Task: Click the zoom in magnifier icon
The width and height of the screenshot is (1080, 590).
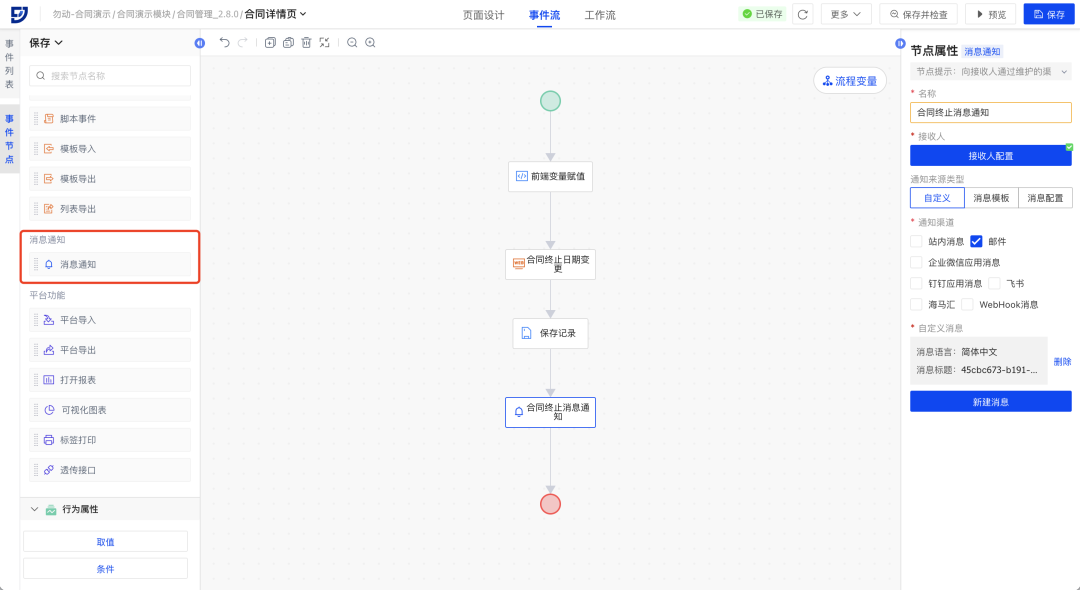Action: 370,43
